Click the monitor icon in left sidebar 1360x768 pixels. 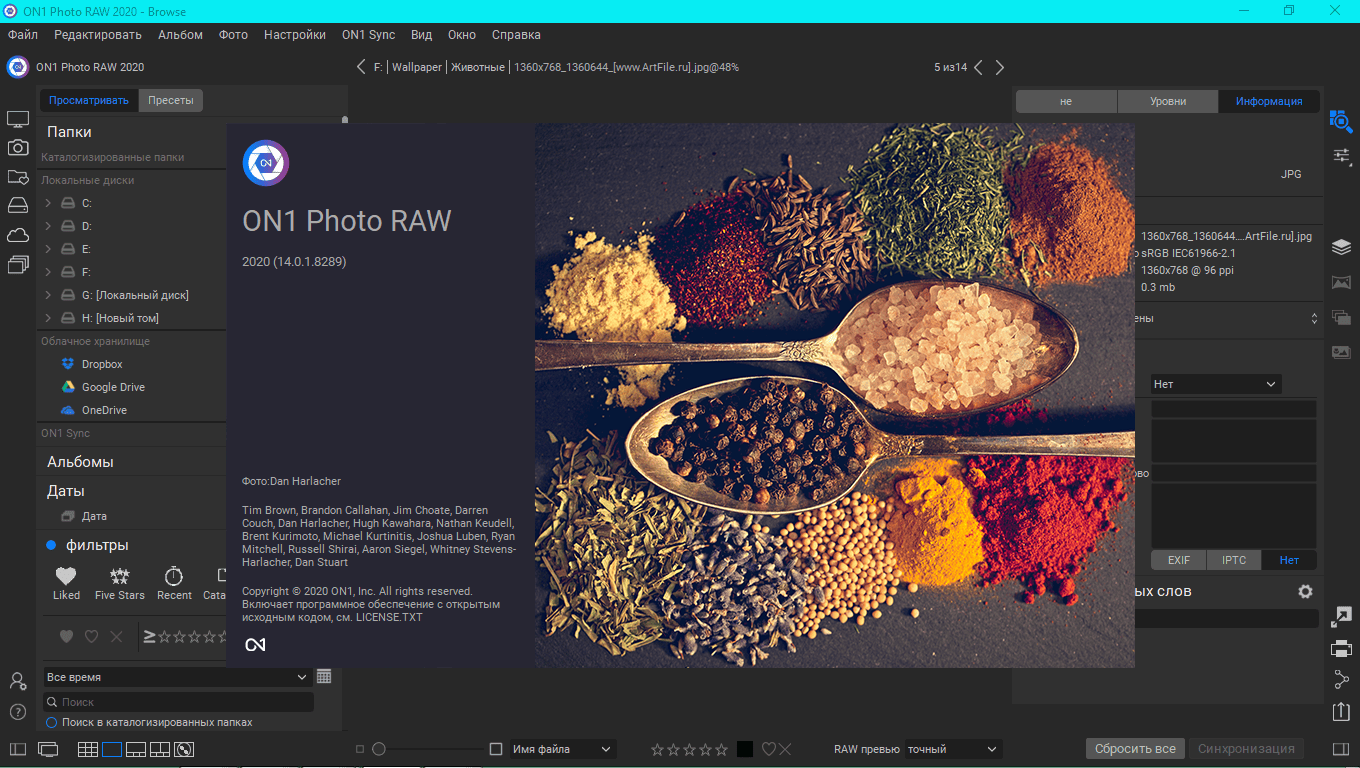click(18, 120)
